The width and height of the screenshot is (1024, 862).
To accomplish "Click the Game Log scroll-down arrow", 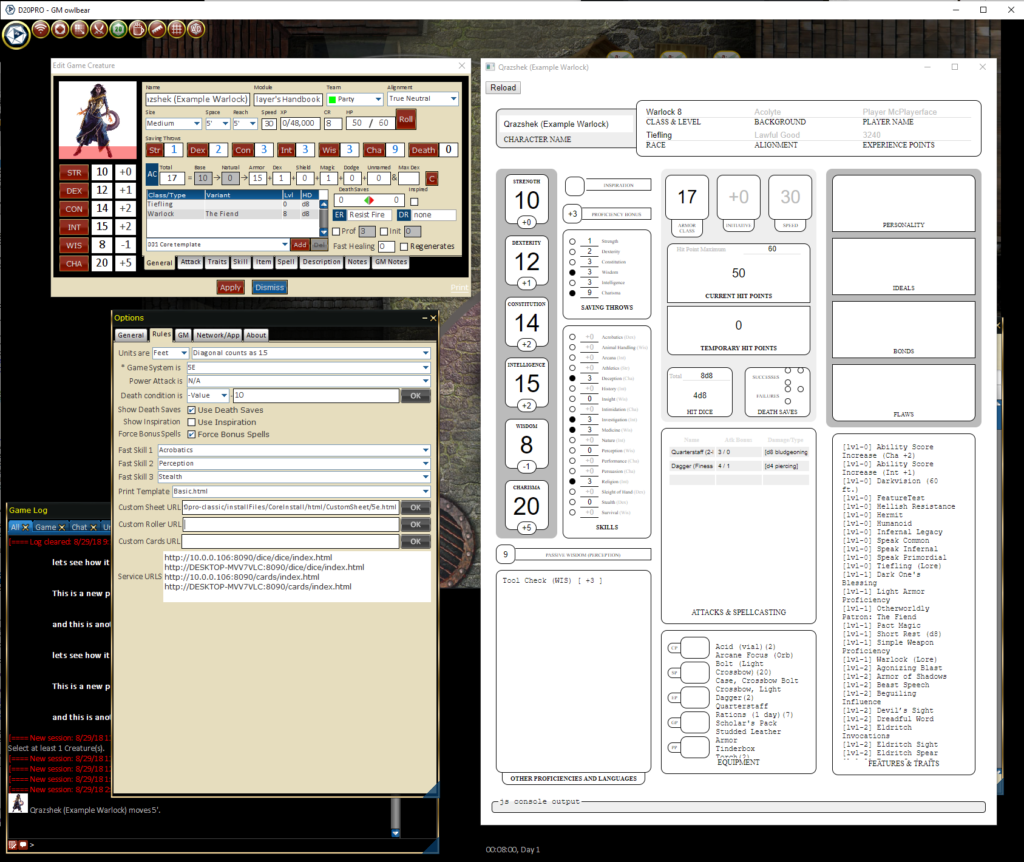I will point(395,833).
